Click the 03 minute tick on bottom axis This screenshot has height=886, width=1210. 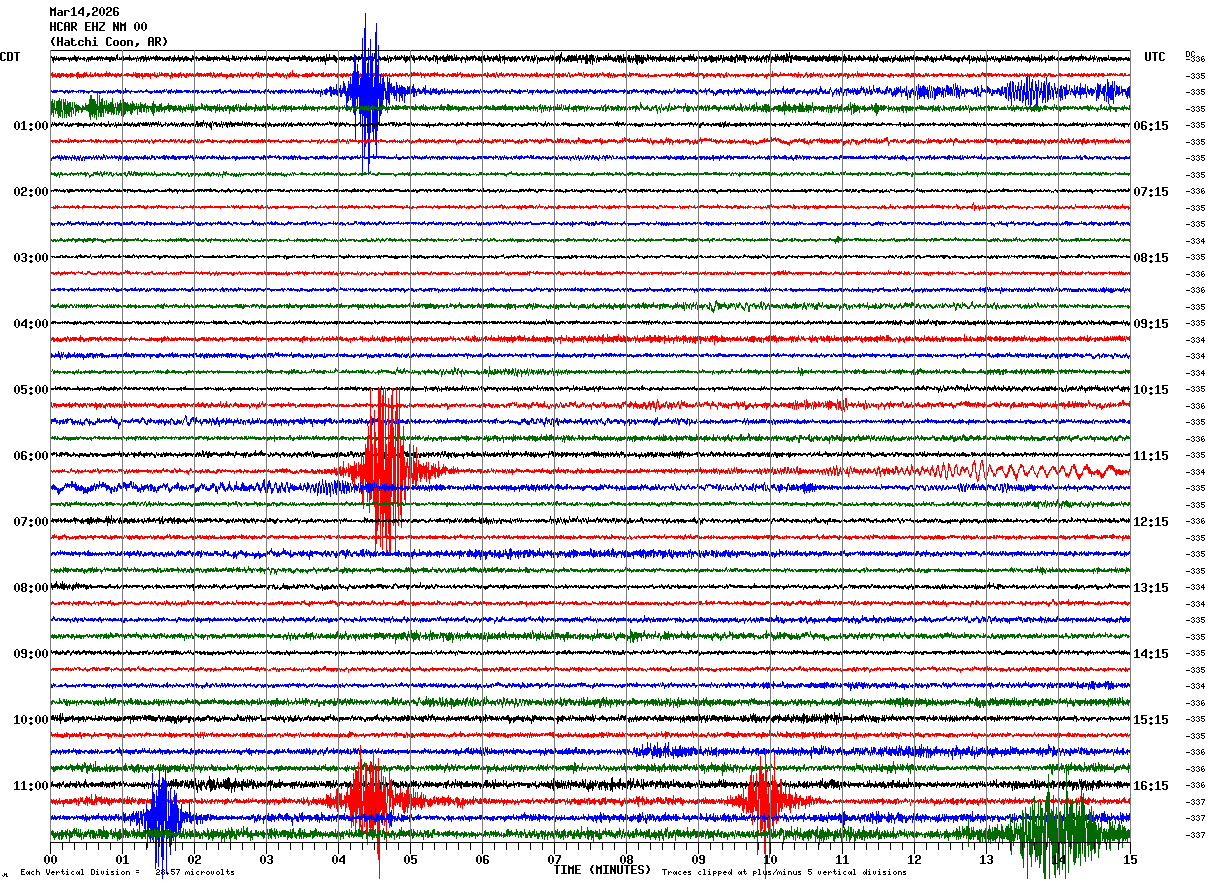tap(266, 859)
